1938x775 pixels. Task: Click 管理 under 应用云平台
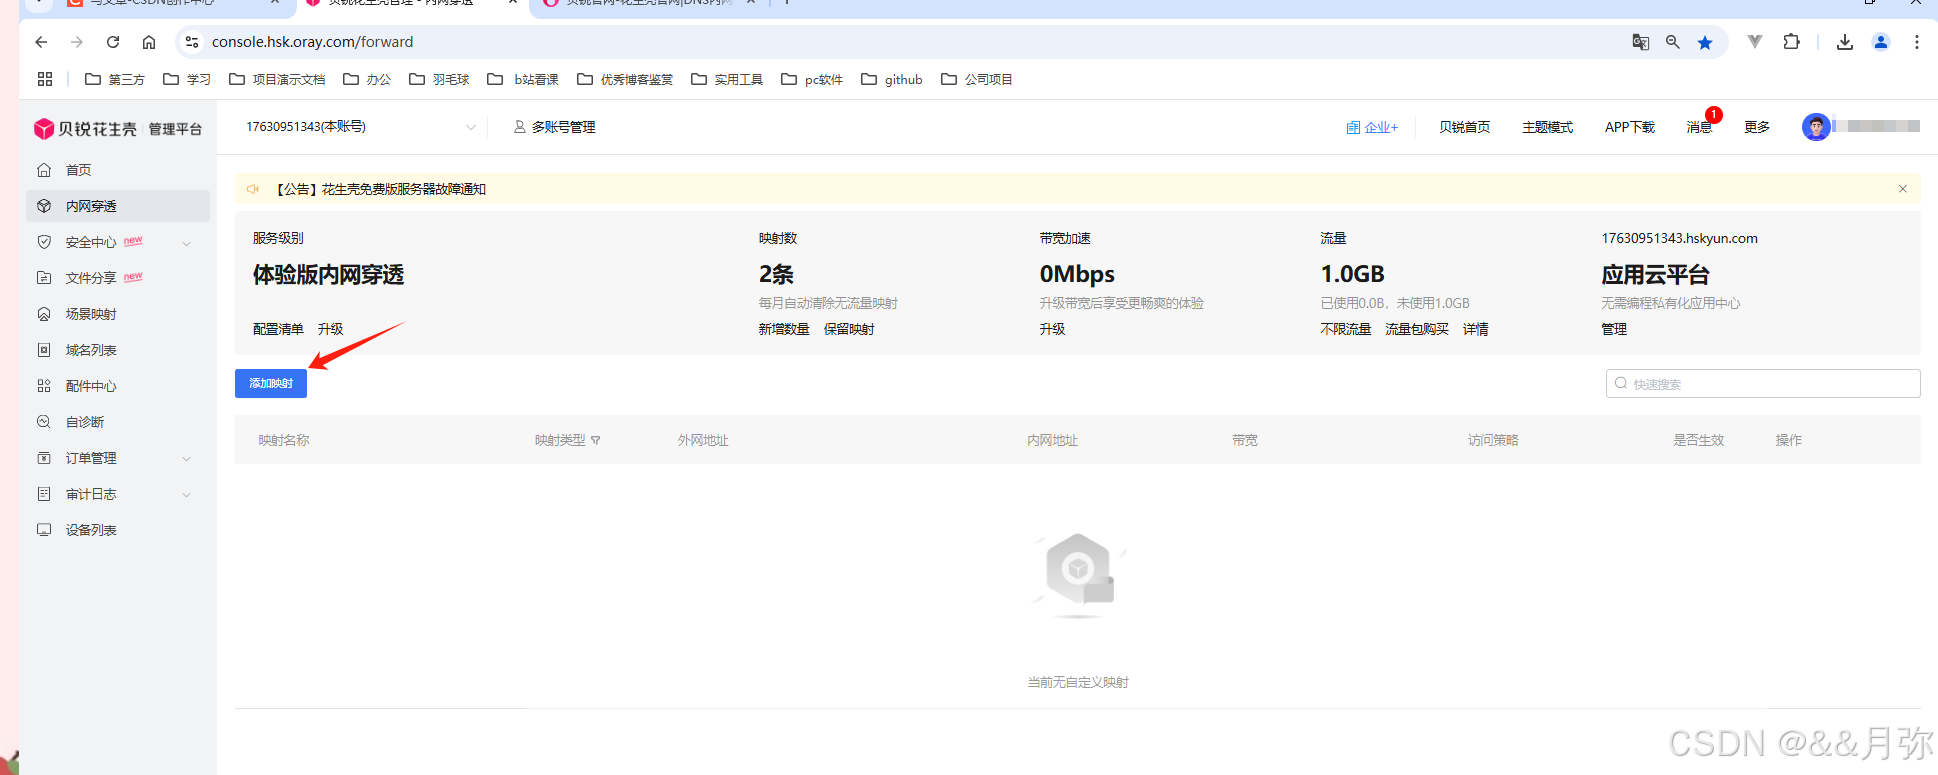pyautogui.click(x=1614, y=329)
